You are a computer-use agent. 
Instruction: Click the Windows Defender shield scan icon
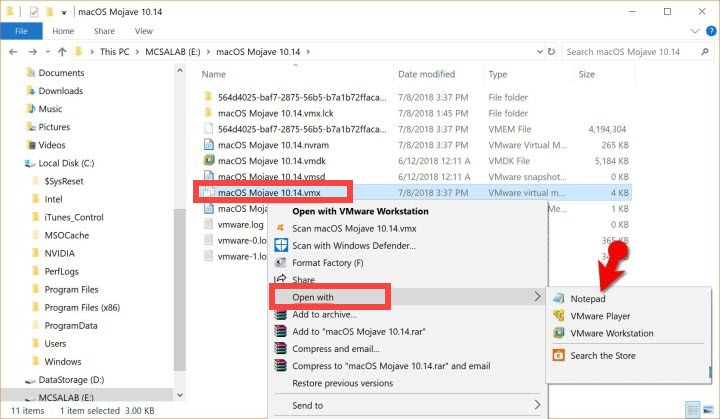coord(281,245)
